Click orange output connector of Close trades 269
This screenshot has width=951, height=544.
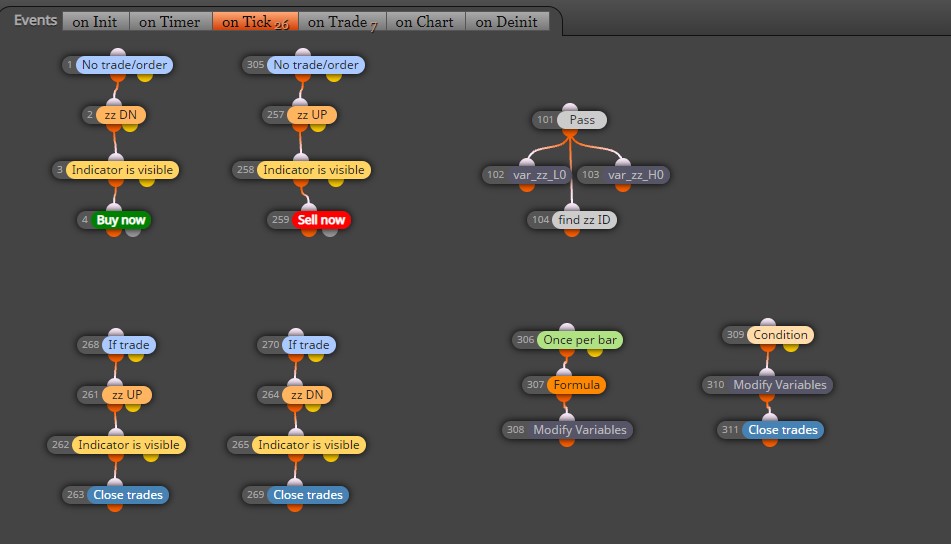pyautogui.click(x=295, y=506)
